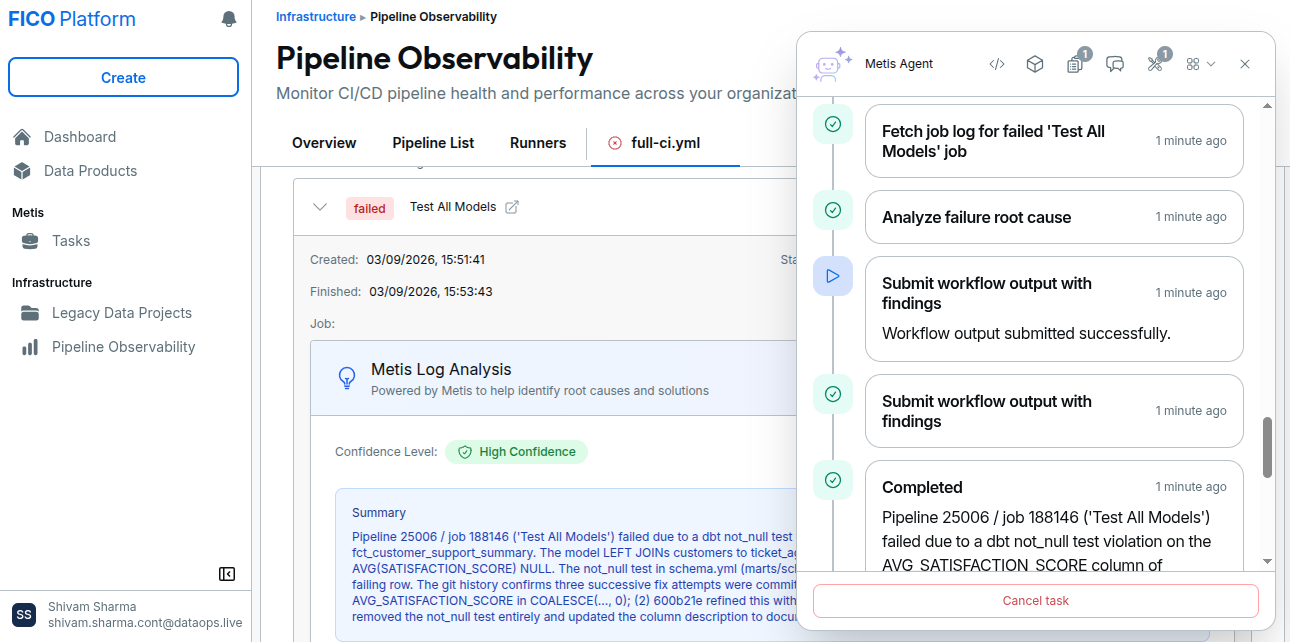Screen dimensions: 1290x642
Task: Close the Metis Agent panel
Action: pyautogui.click(x=1245, y=64)
